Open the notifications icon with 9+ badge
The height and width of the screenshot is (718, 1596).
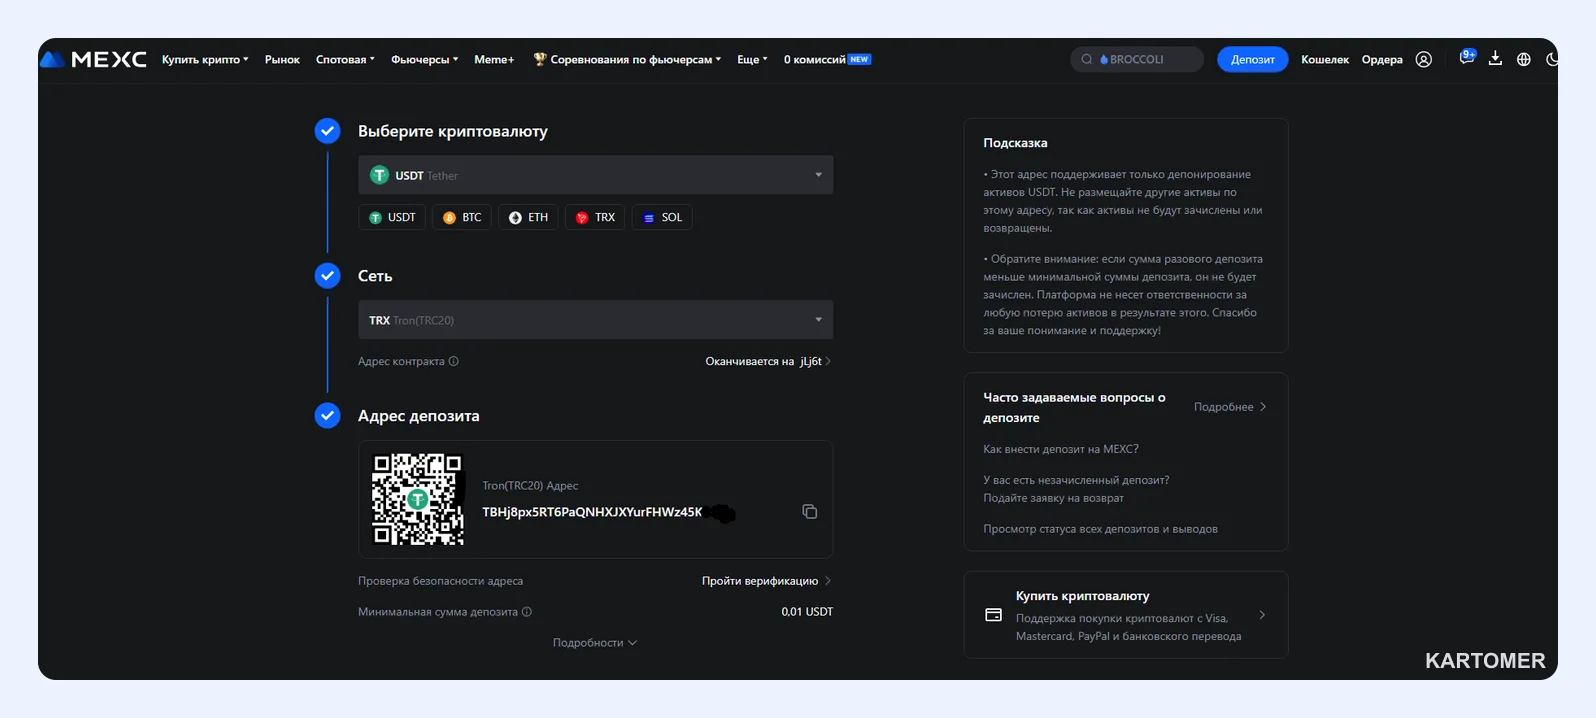pyautogui.click(x=1467, y=57)
